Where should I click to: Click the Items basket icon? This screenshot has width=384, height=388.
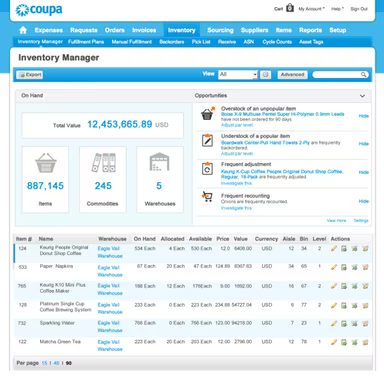coord(46,163)
